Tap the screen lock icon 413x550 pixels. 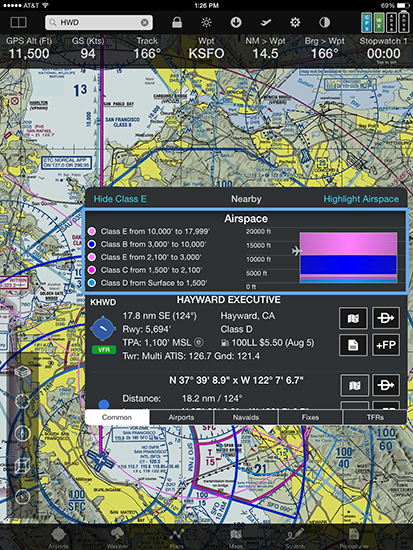[x=177, y=22]
